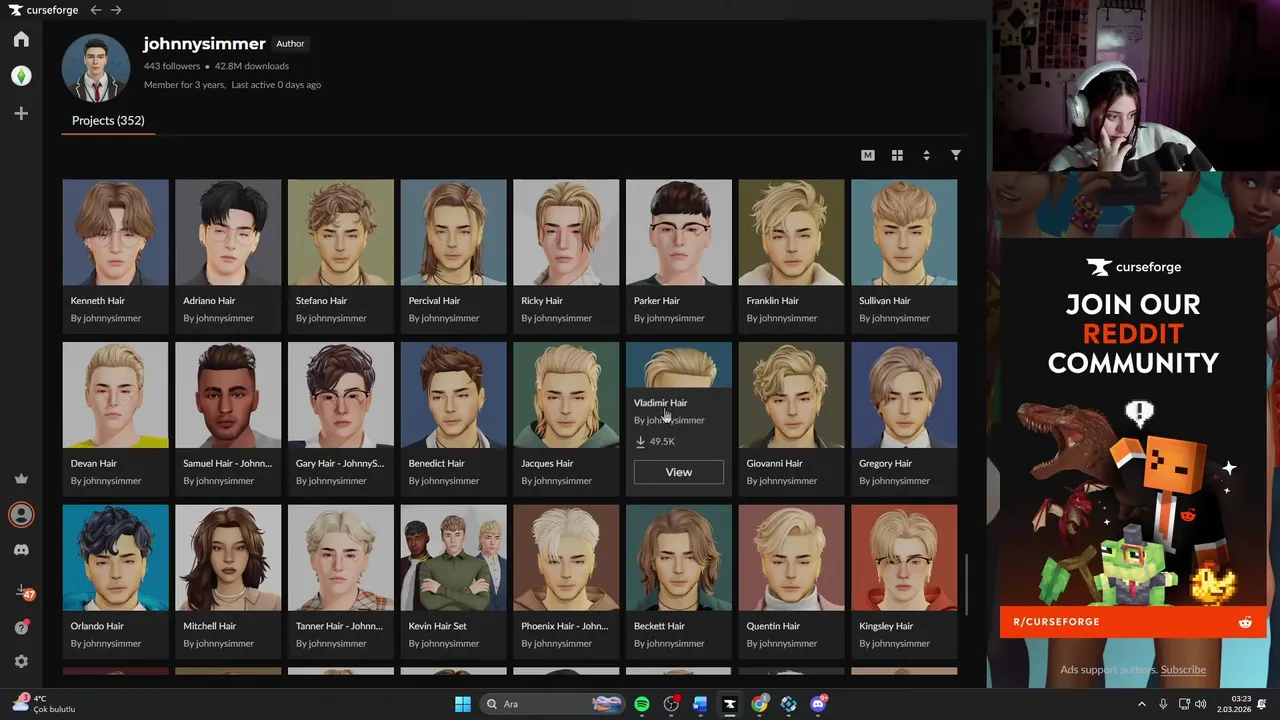Open settings gear in sidebar
The width and height of the screenshot is (1280, 720).
21,662
